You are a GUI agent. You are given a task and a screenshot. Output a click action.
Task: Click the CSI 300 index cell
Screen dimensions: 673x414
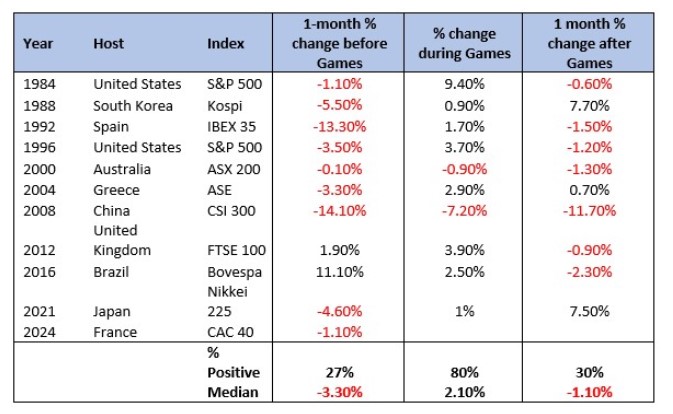(233, 209)
